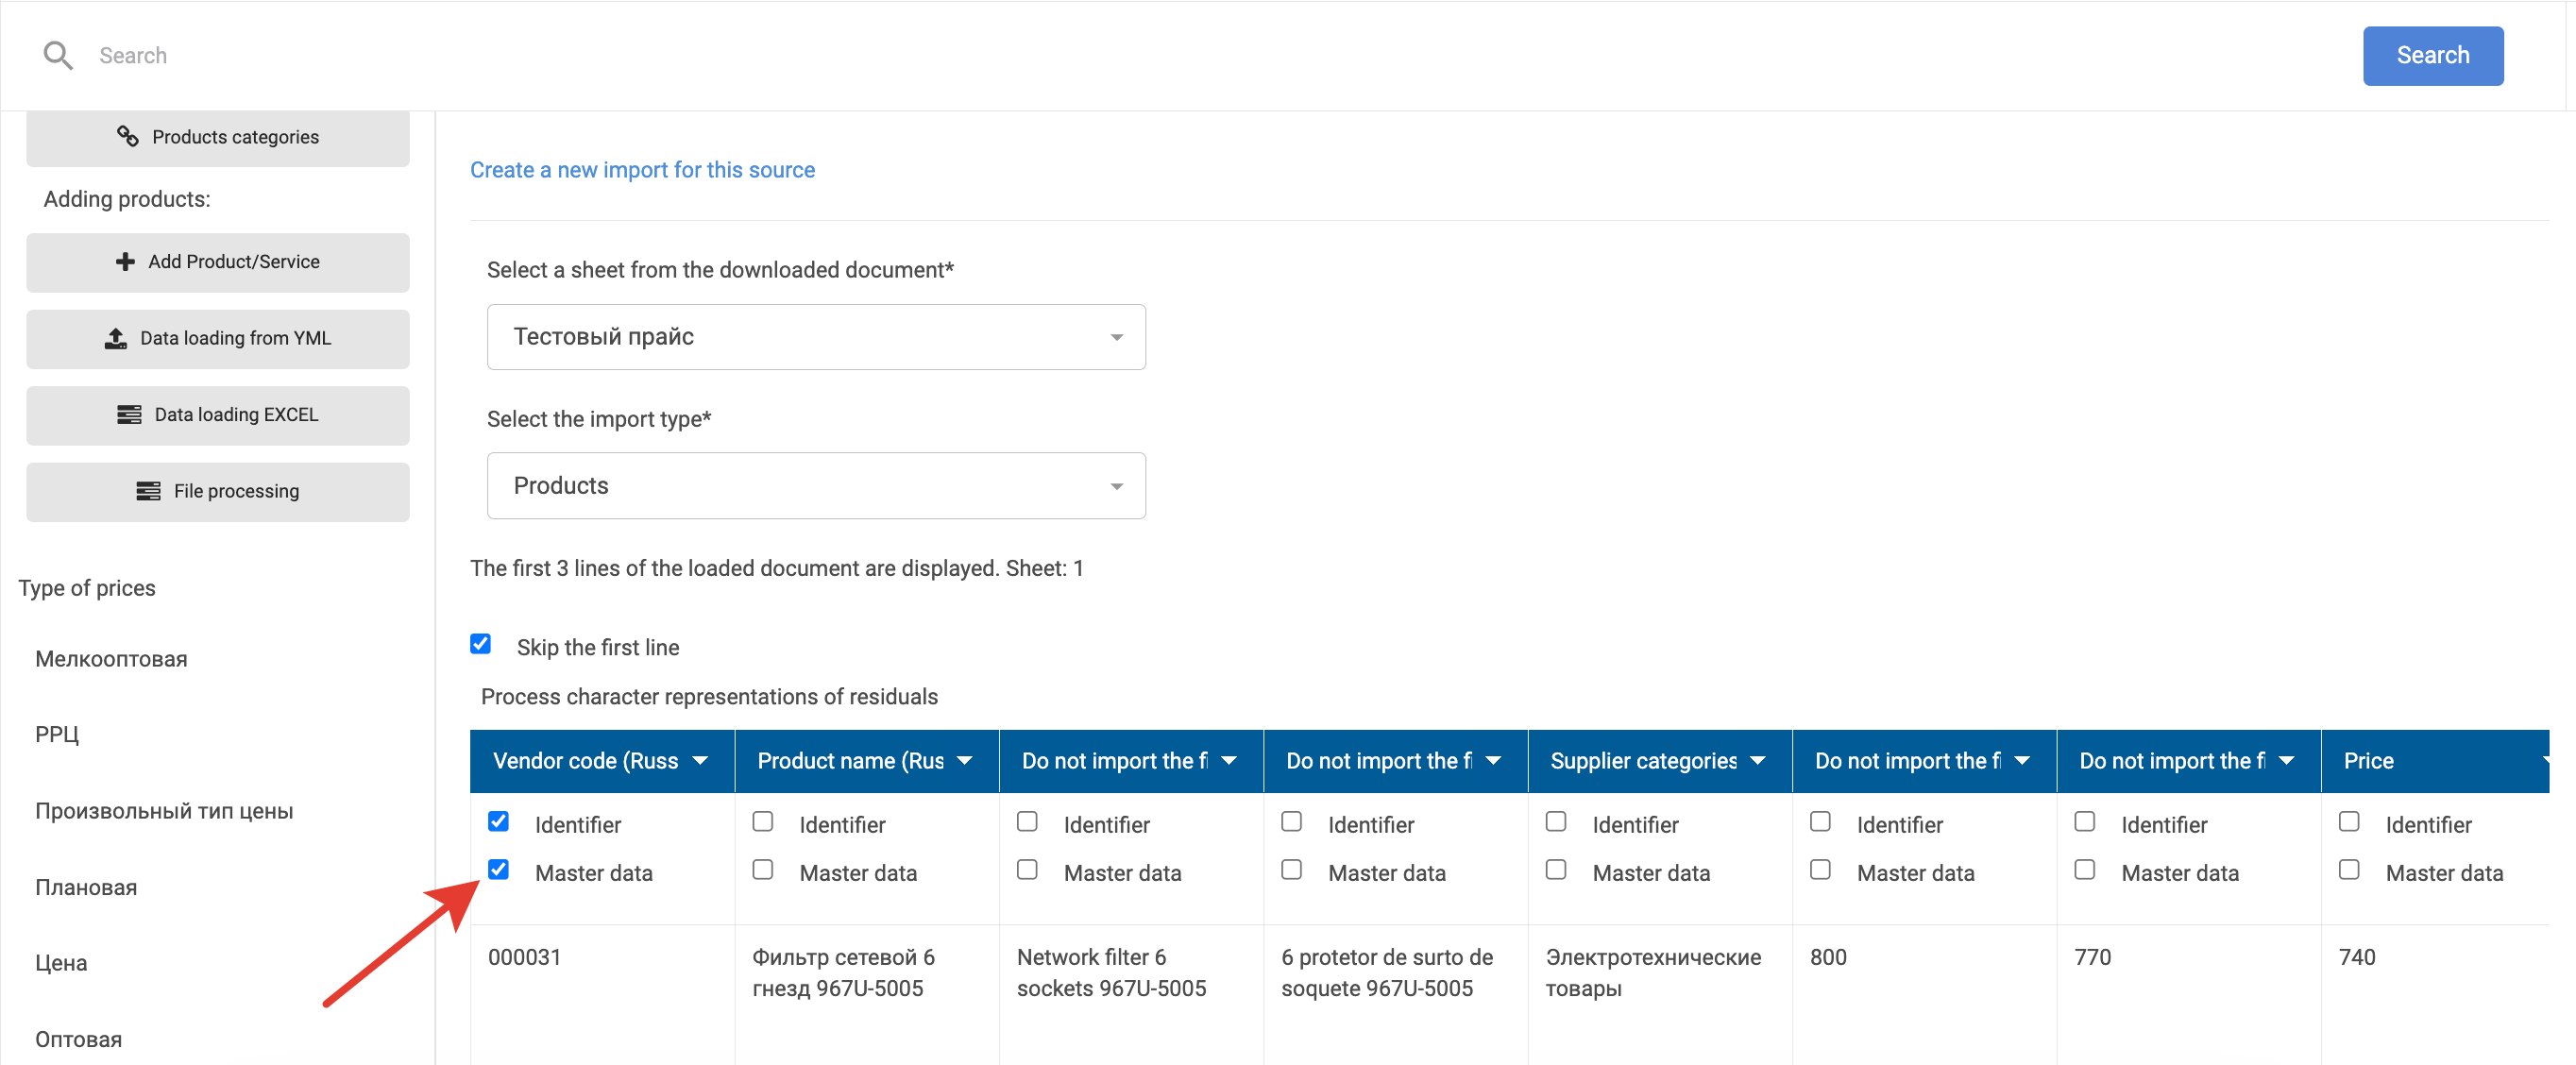Open Supplier categories column dropdown
Screen dimensions: 2576x1065
pyautogui.click(x=1757, y=761)
